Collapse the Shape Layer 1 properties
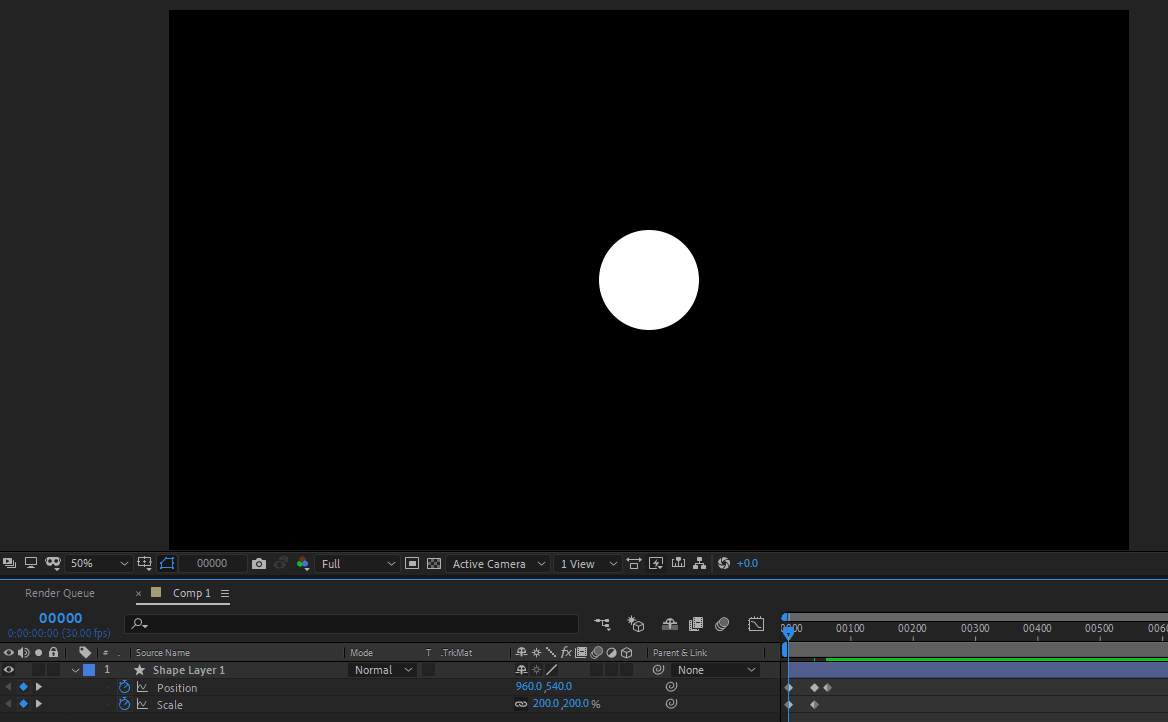The image size is (1168, 722). click(75, 671)
